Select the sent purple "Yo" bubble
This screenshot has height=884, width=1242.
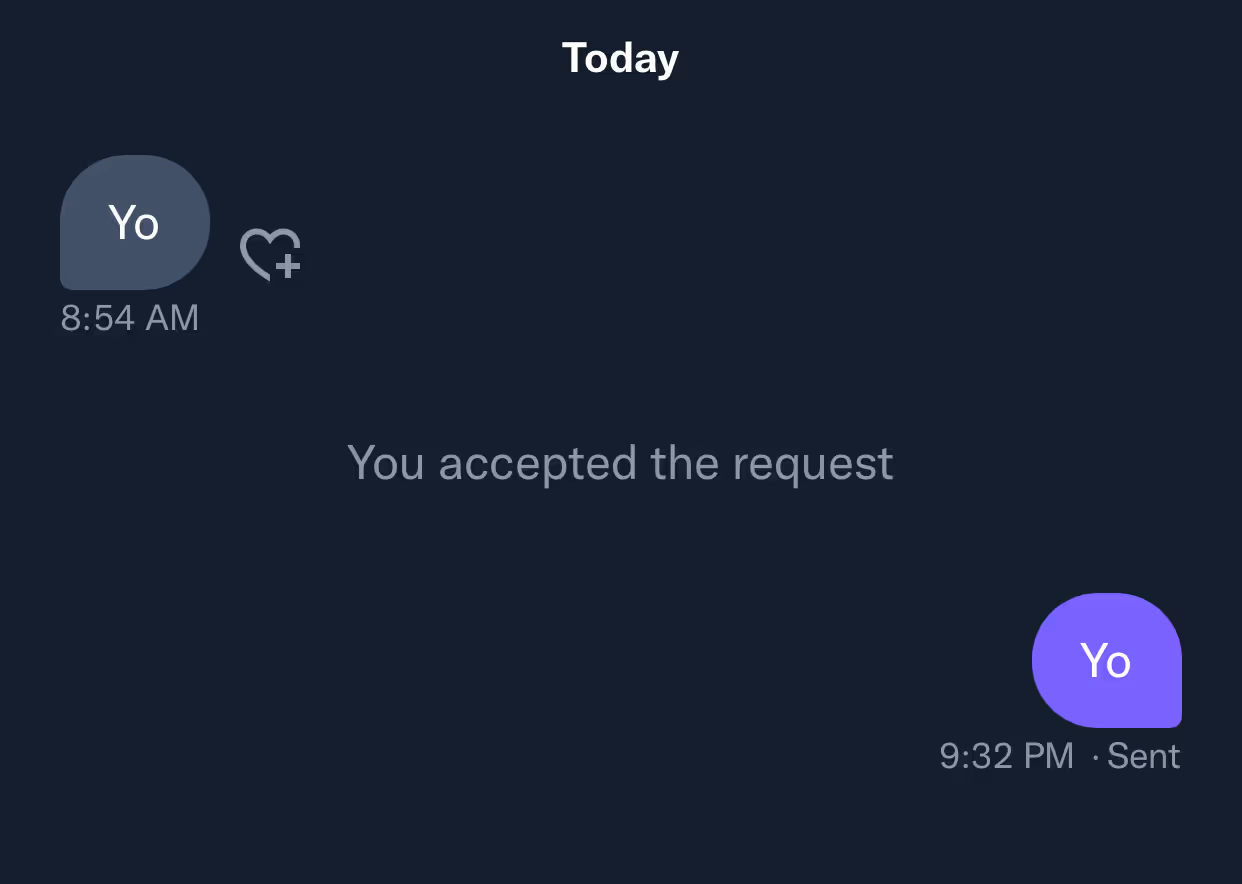tap(1106, 660)
